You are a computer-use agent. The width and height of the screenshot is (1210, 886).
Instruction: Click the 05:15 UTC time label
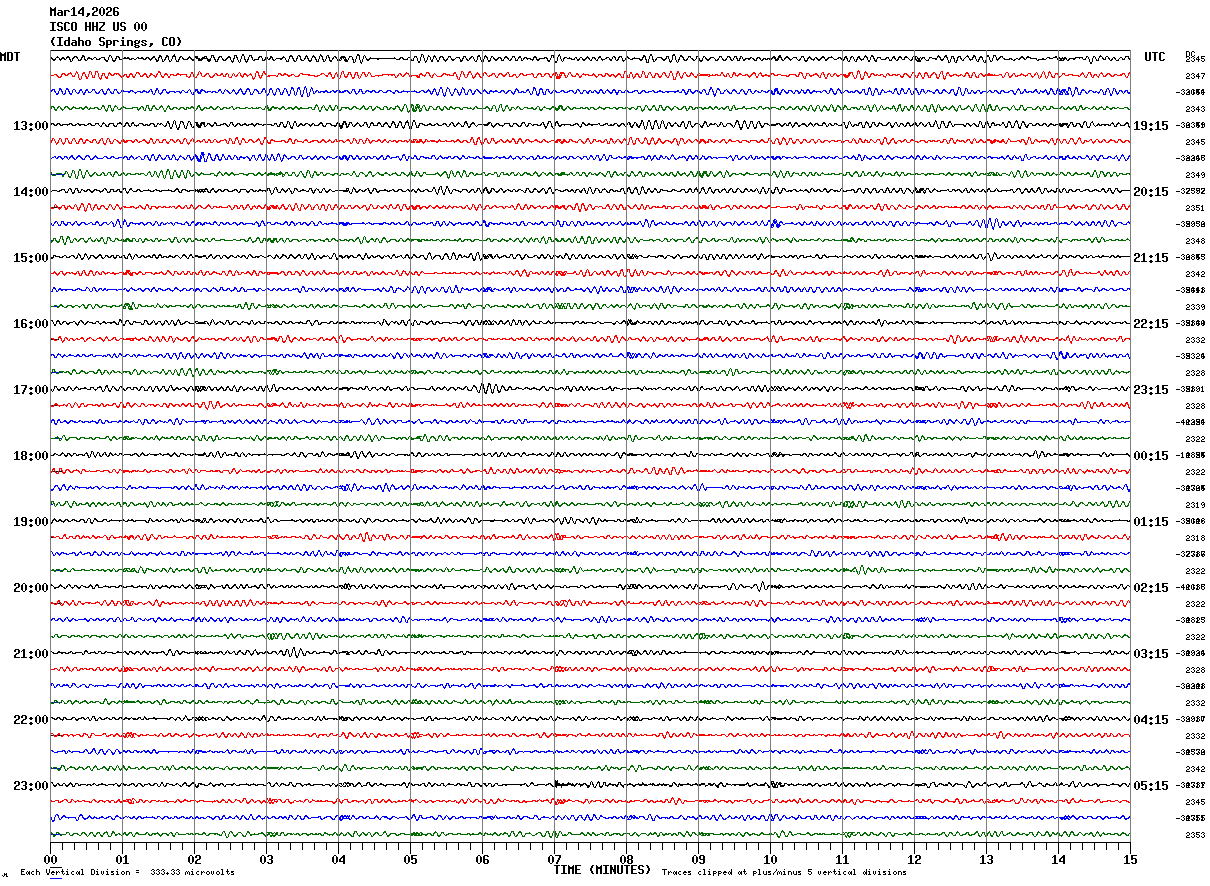[1151, 786]
